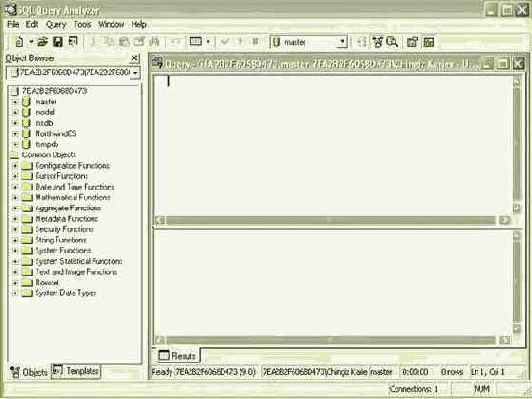Screen dimensions: 532x399
Task: Click the 'Ln 1, Col 1' status text
Action: [488, 372]
